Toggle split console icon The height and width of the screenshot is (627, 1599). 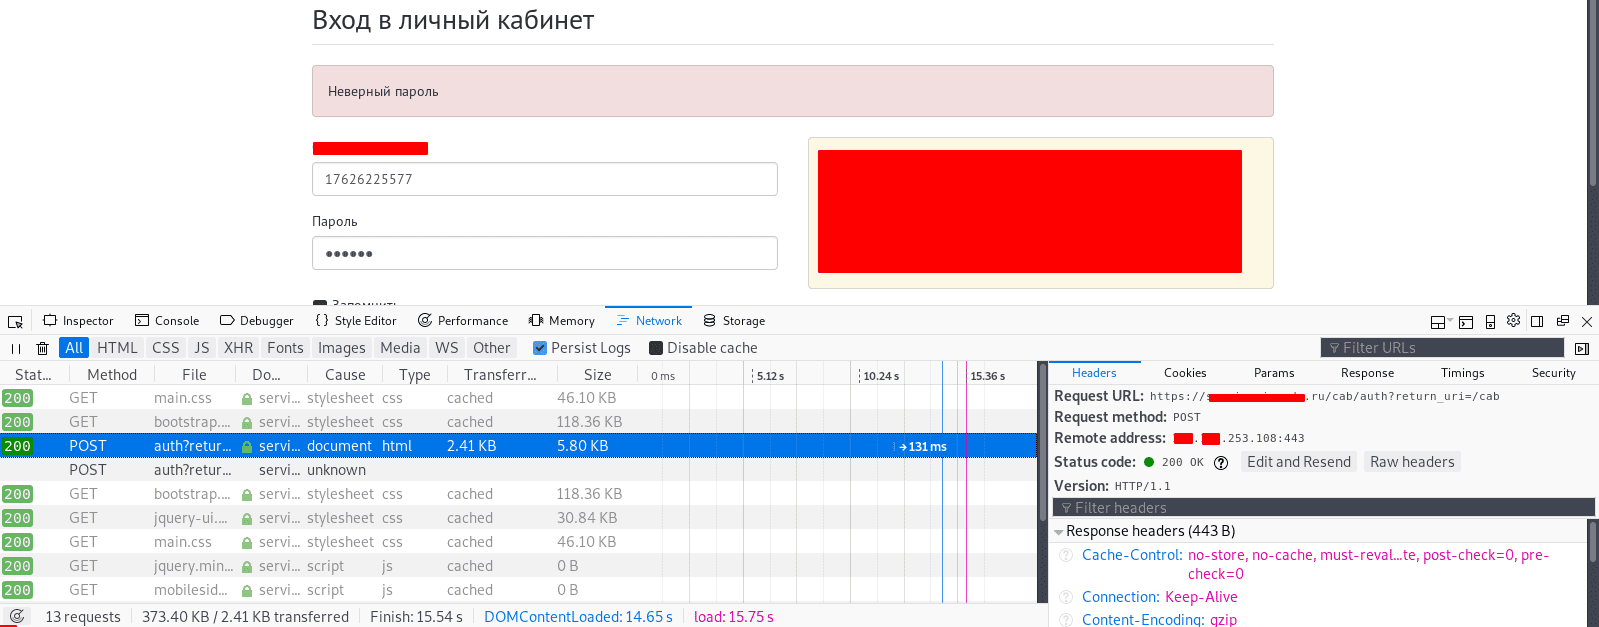coord(1466,321)
